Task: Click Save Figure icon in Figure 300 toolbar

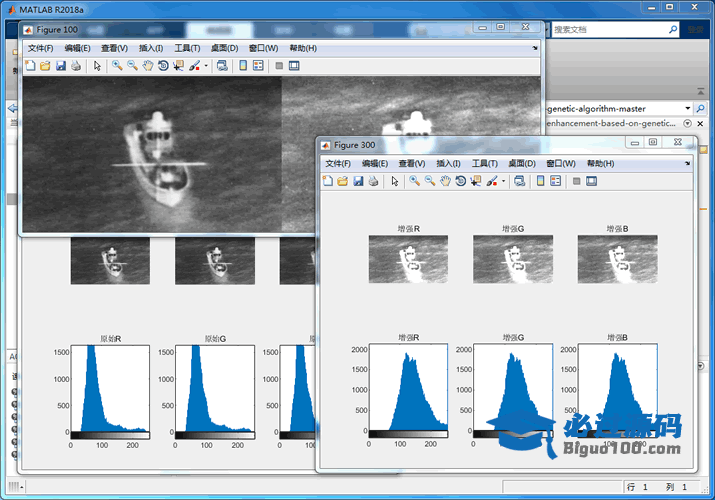Action: (358, 181)
